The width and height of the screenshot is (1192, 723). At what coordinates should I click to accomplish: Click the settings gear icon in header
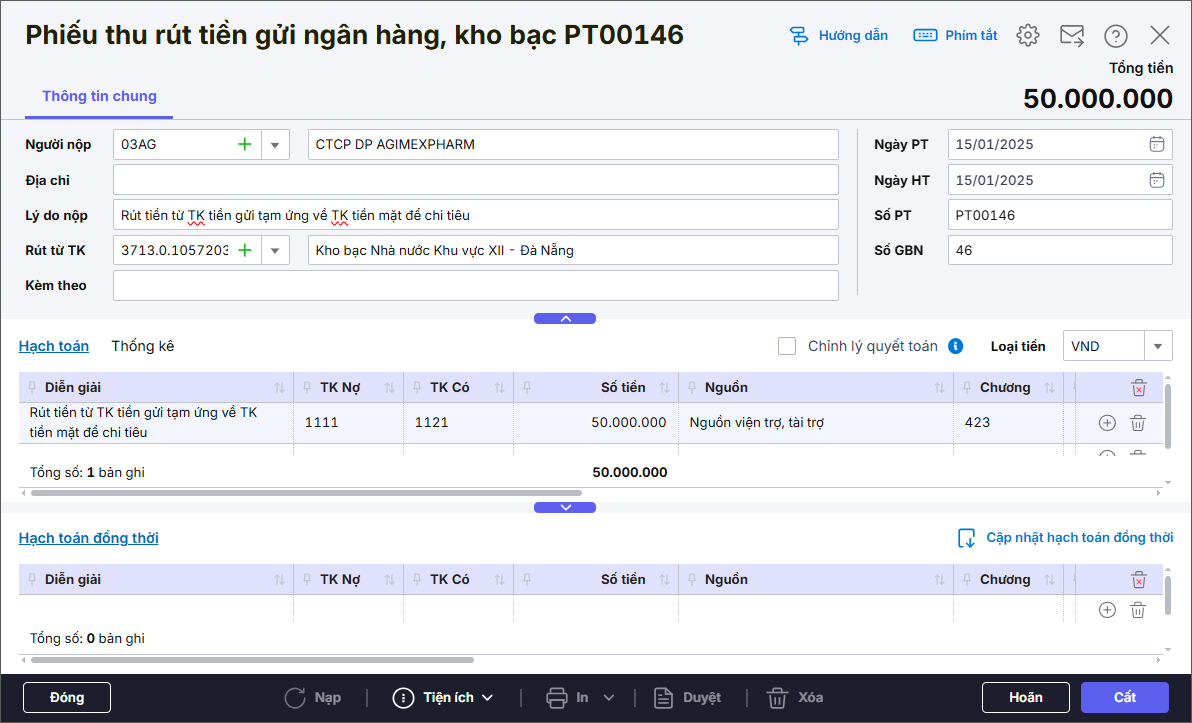point(1027,36)
